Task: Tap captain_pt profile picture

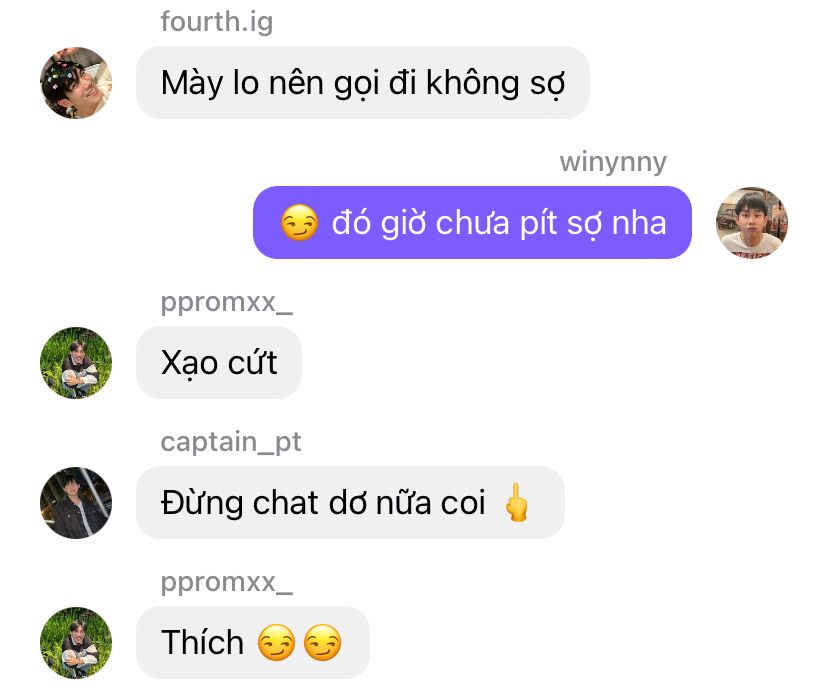Action: pyautogui.click(x=76, y=503)
